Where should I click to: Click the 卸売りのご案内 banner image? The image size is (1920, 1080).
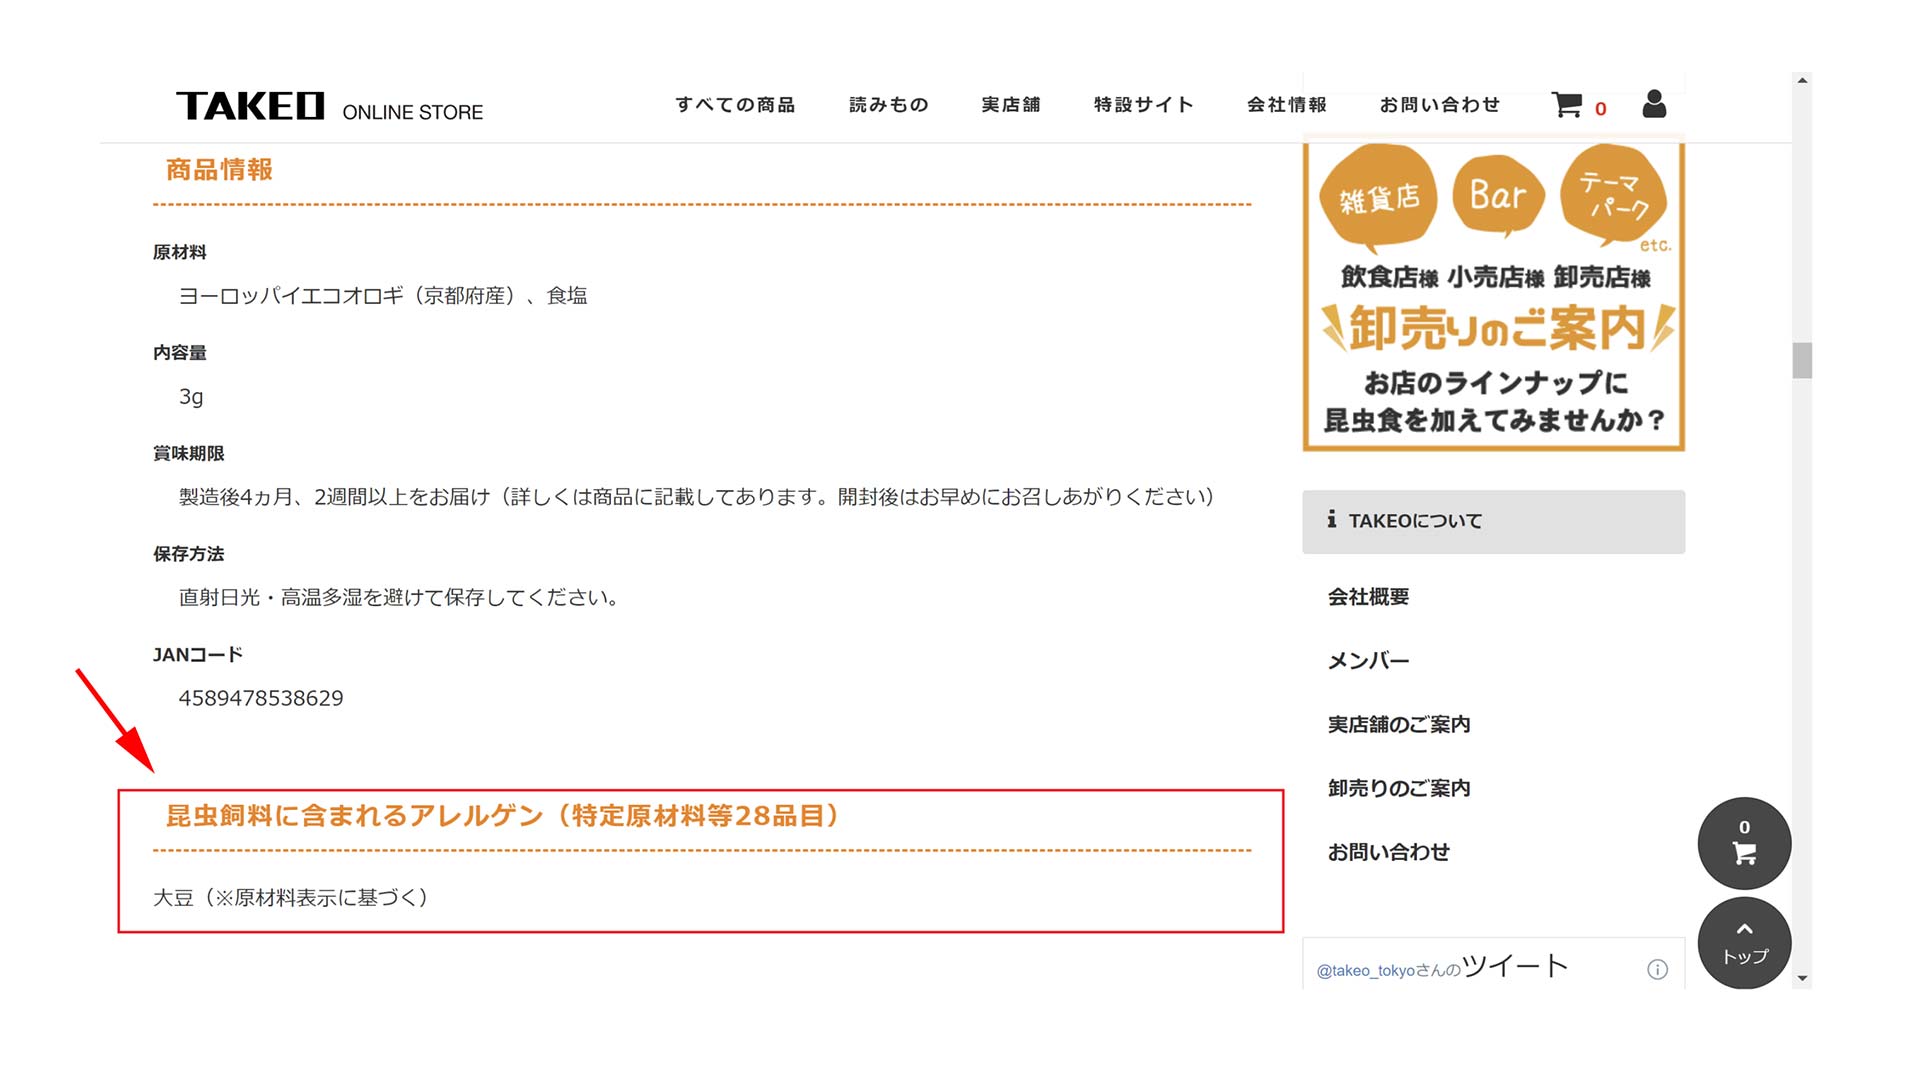(x=1493, y=297)
